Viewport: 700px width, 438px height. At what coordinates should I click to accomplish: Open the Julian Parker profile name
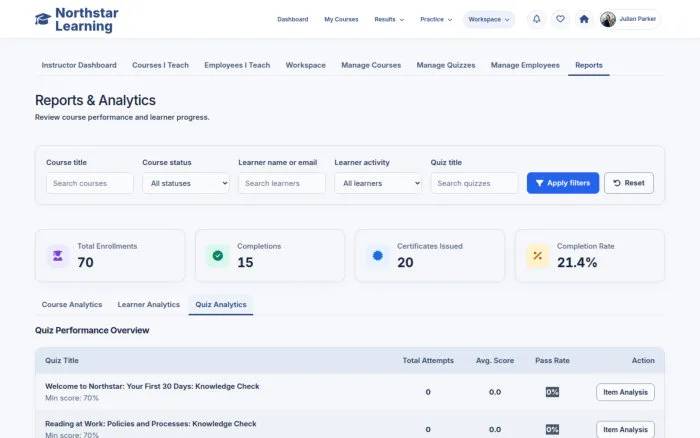click(x=638, y=19)
